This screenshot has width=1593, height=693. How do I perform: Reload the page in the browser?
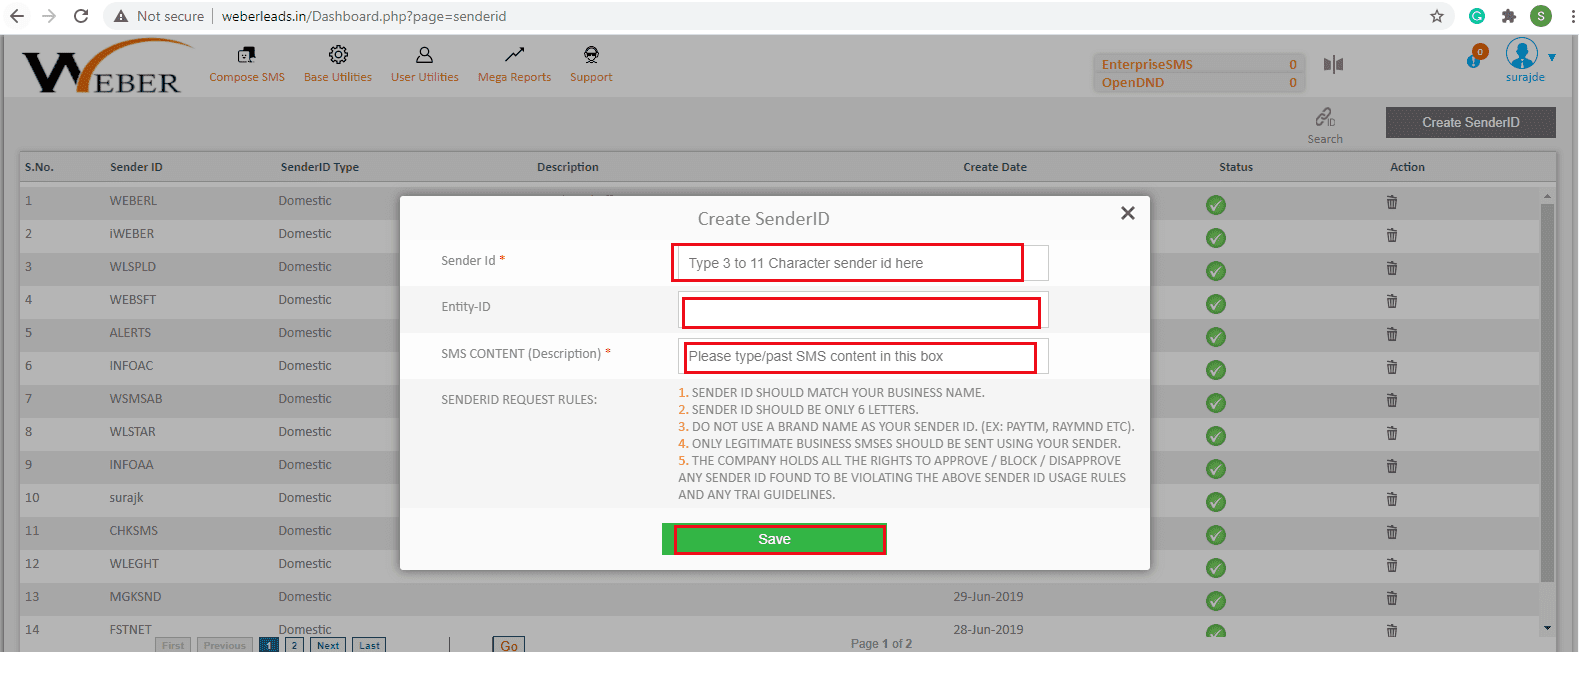click(x=81, y=16)
